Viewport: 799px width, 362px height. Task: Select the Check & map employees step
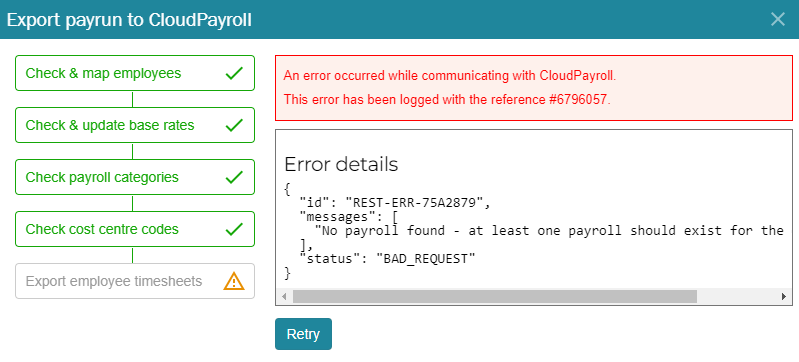coord(135,73)
